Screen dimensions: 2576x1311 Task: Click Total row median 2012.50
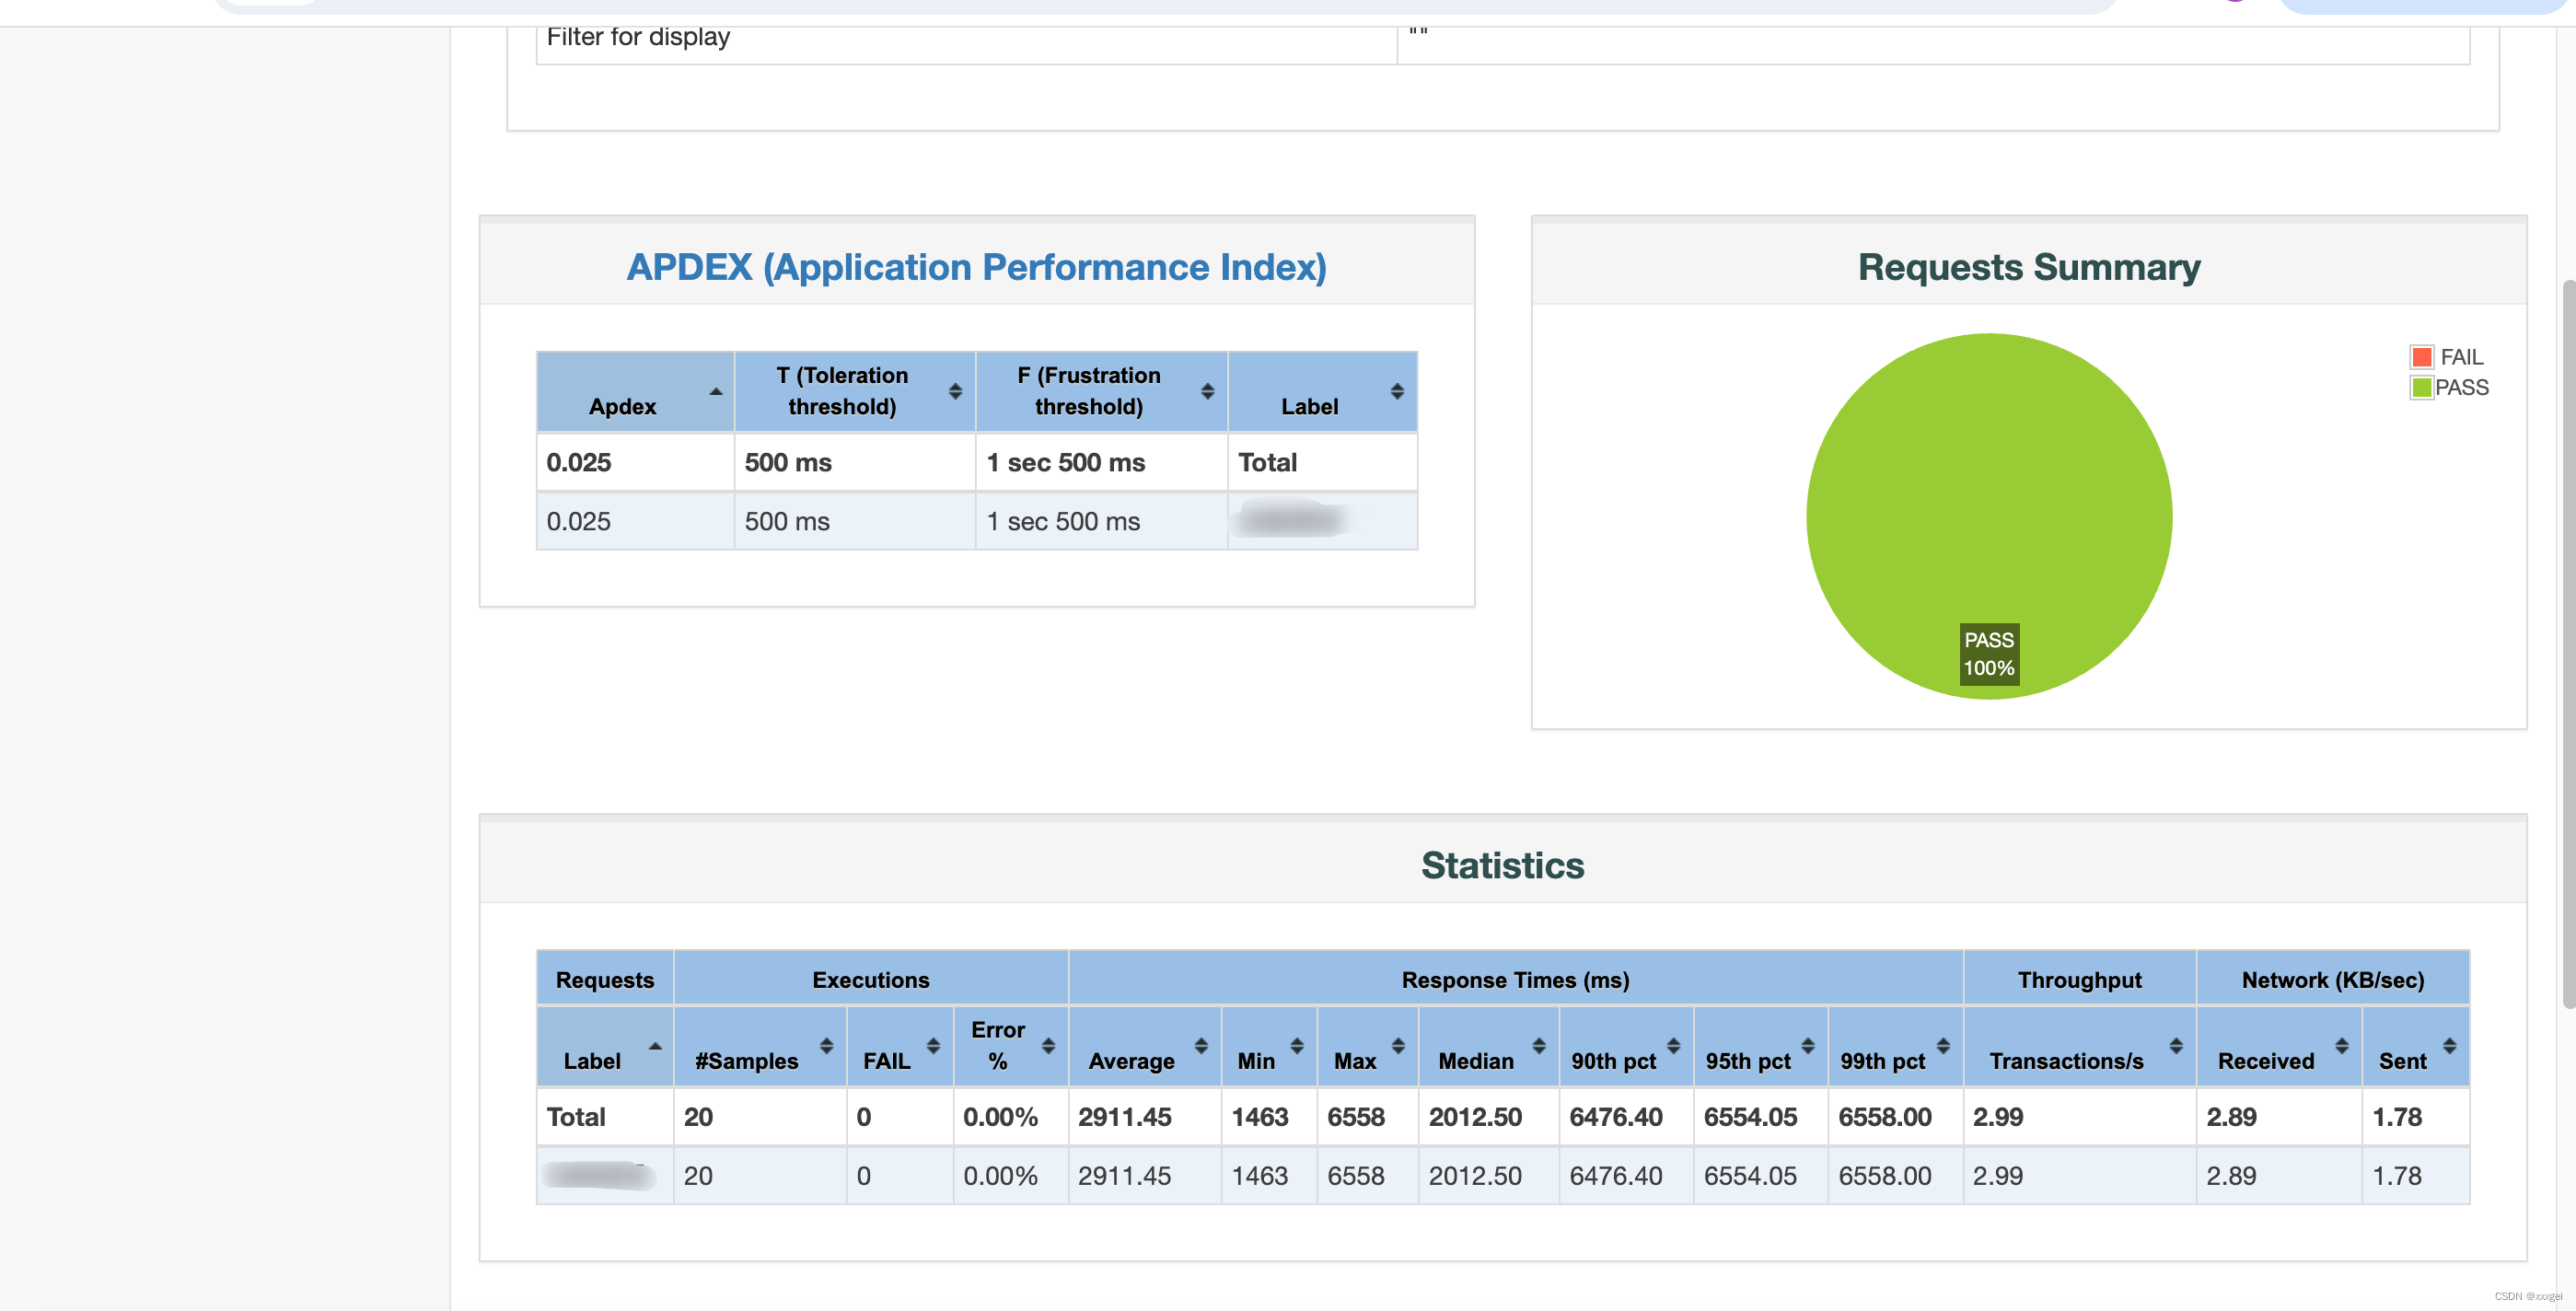tap(1475, 1116)
